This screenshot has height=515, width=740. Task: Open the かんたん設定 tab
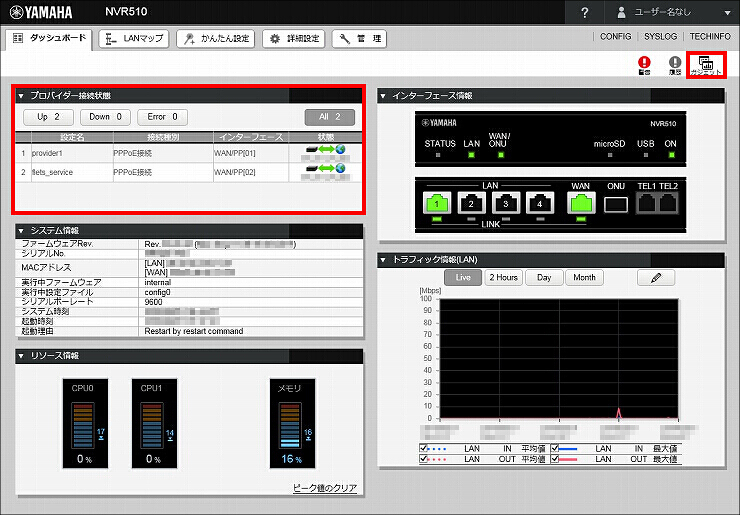215,39
